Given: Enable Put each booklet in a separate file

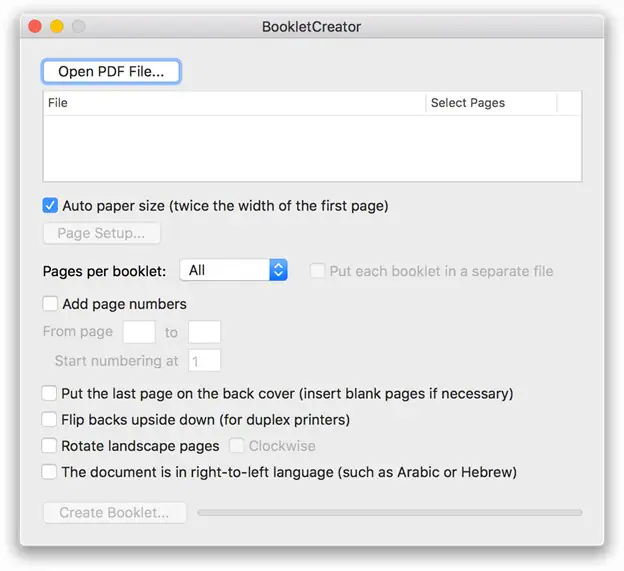Looking at the screenshot, I should coord(317,271).
